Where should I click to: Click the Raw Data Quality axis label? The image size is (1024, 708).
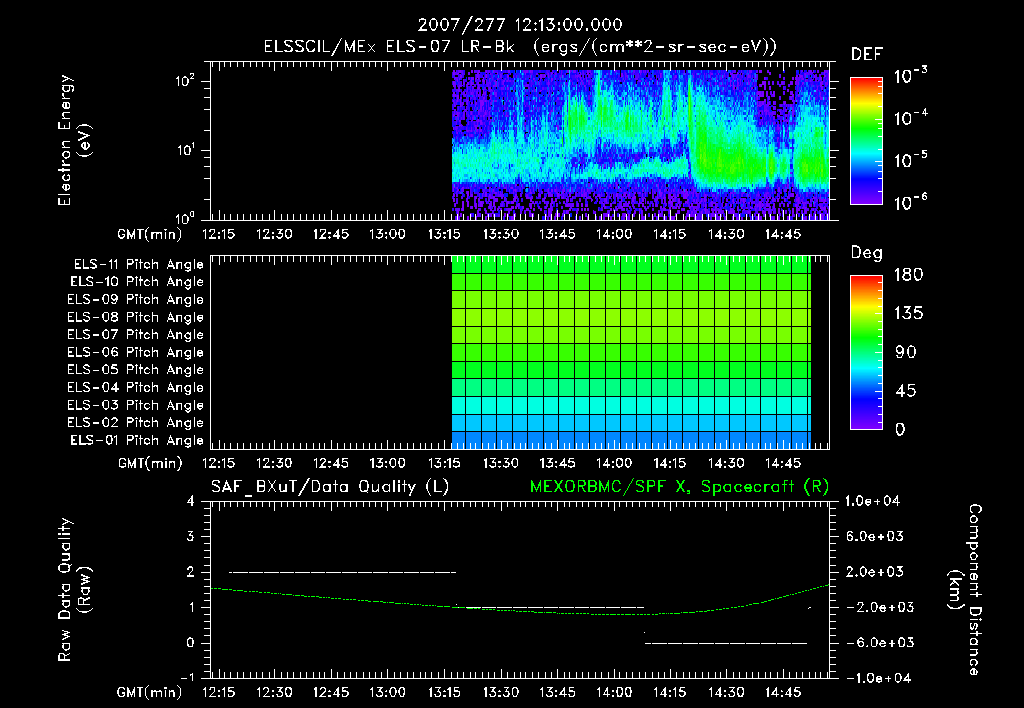pos(74,590)
